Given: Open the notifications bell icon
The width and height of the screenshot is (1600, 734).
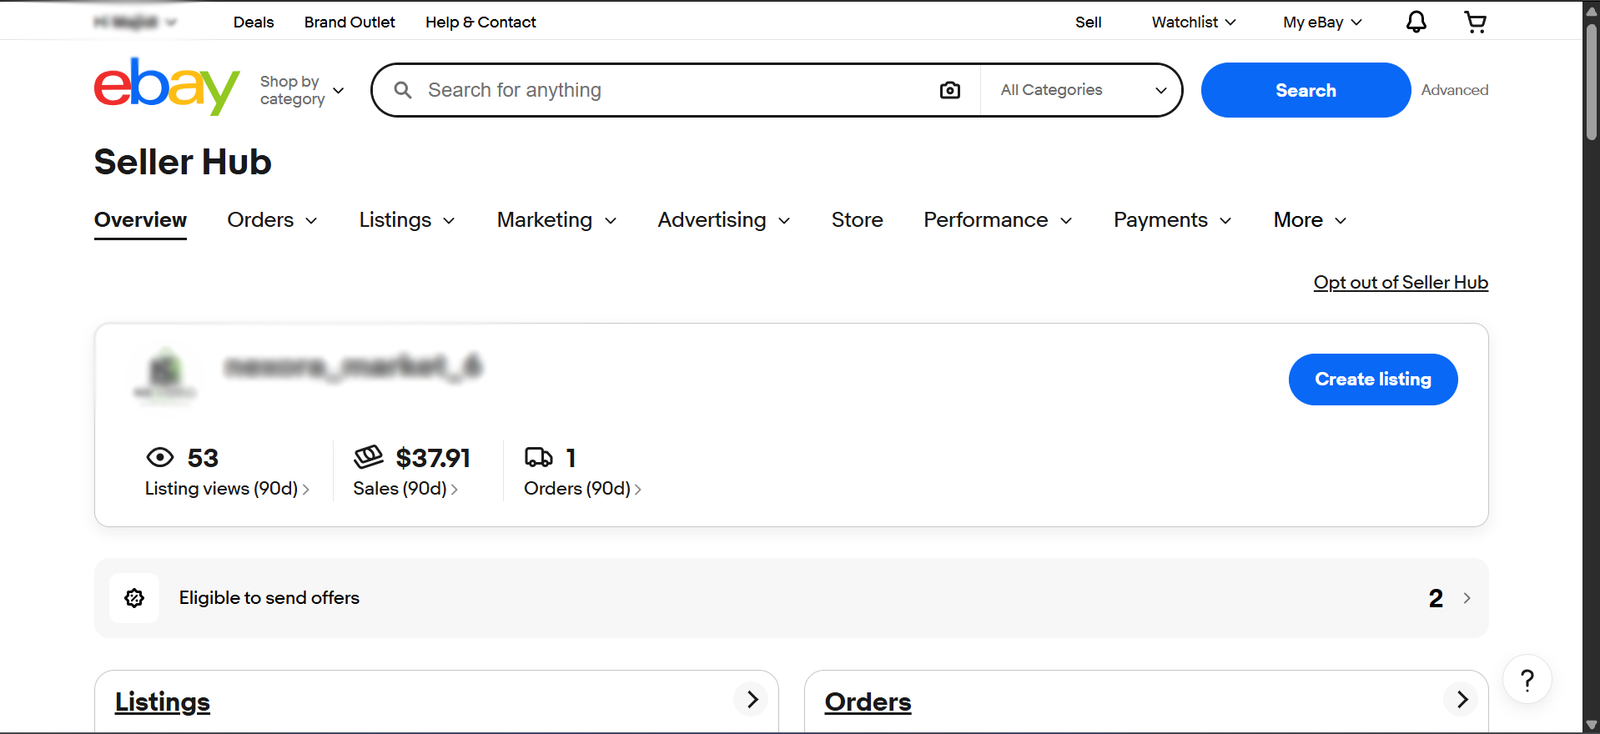Looking at the screenshot, I should (x=1416, y=22).
